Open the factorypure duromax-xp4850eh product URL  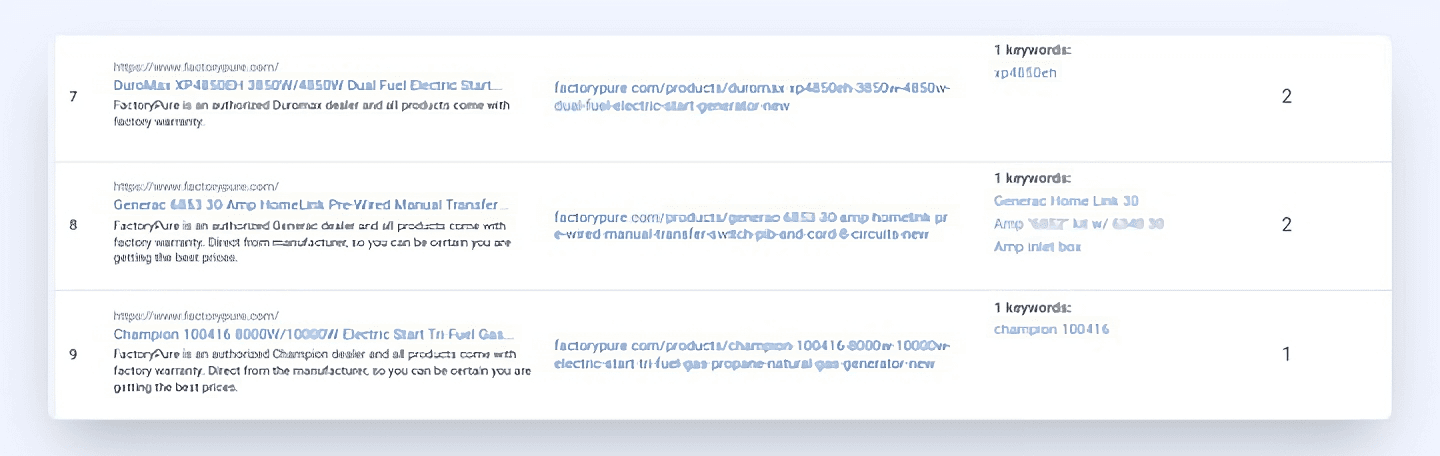click(752, 96)
